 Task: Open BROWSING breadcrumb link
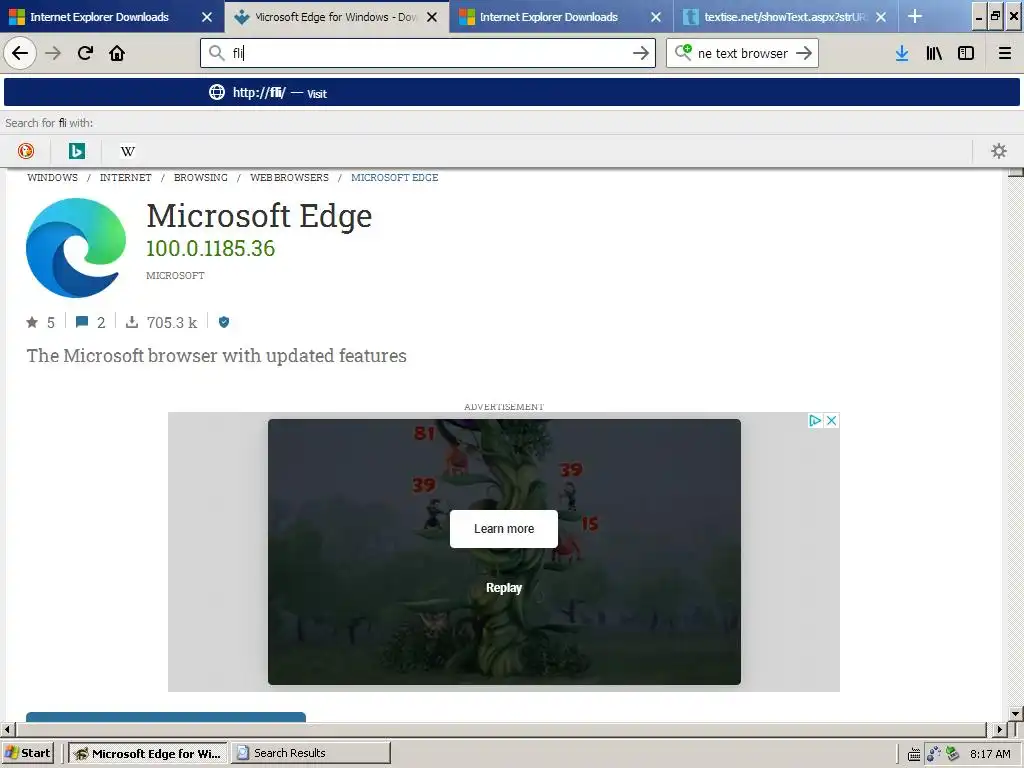[200, 178]
